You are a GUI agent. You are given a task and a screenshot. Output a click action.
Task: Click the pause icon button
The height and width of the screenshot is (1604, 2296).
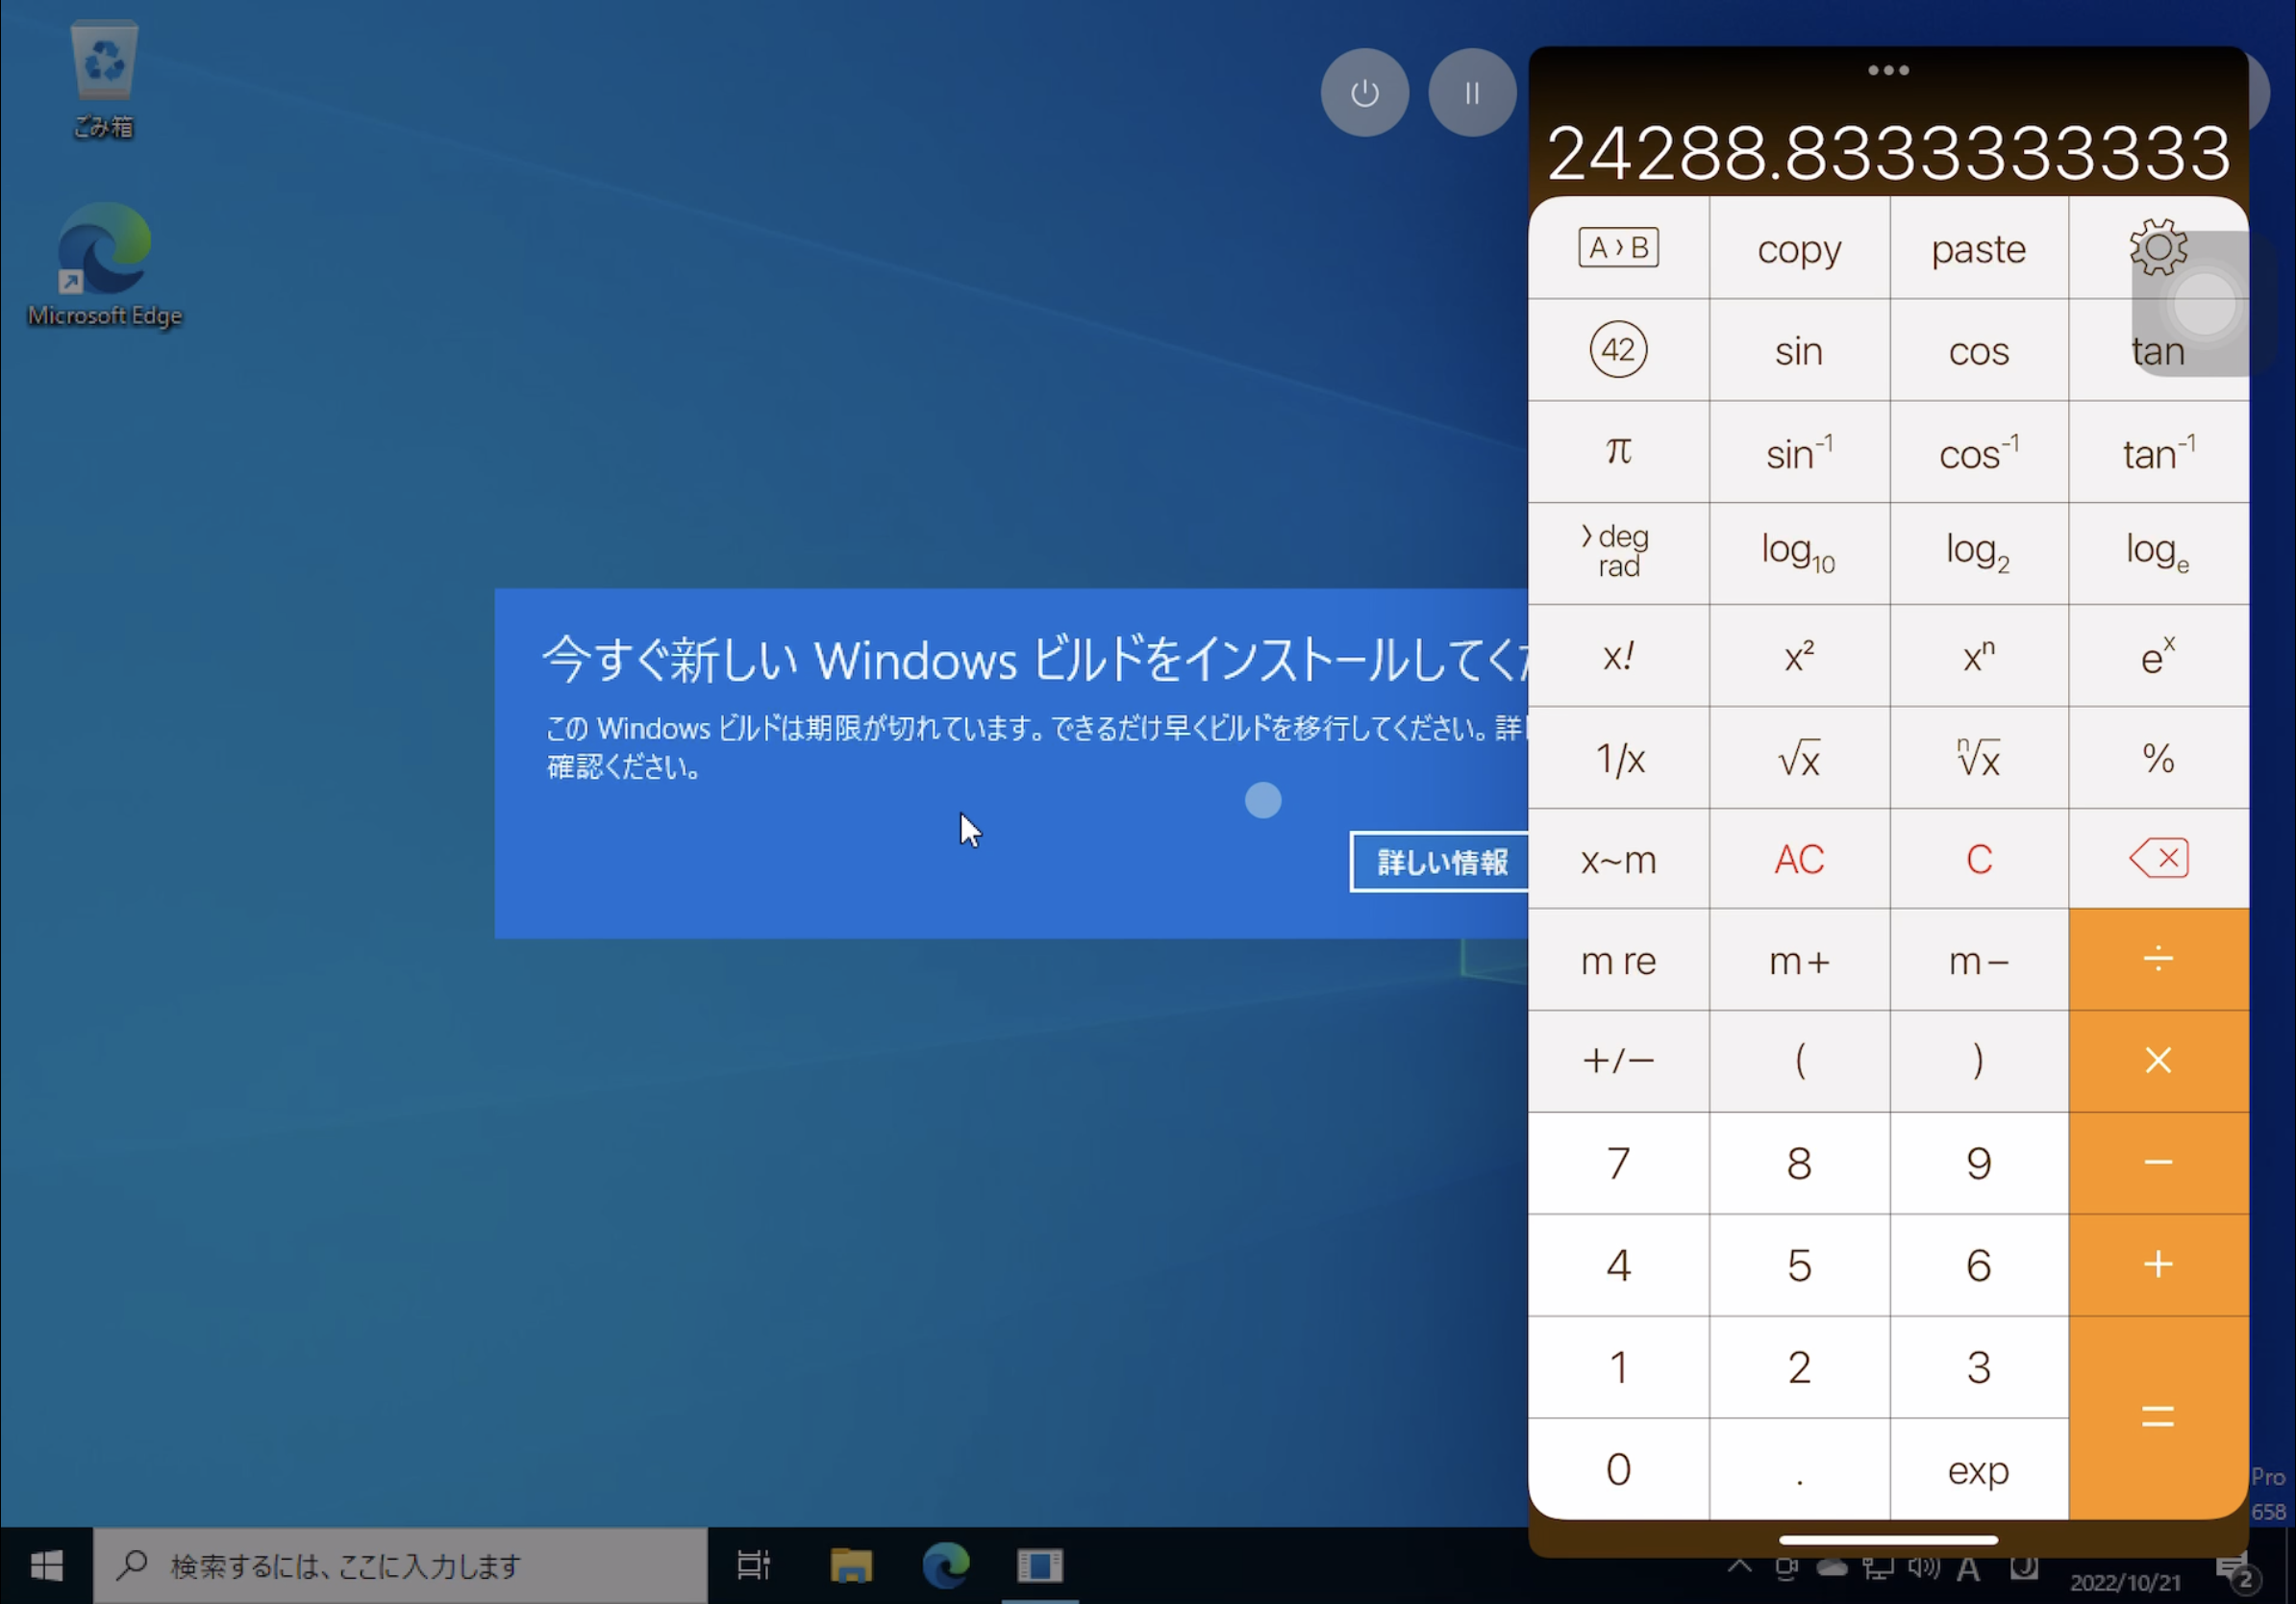[x=1472, y=93]
